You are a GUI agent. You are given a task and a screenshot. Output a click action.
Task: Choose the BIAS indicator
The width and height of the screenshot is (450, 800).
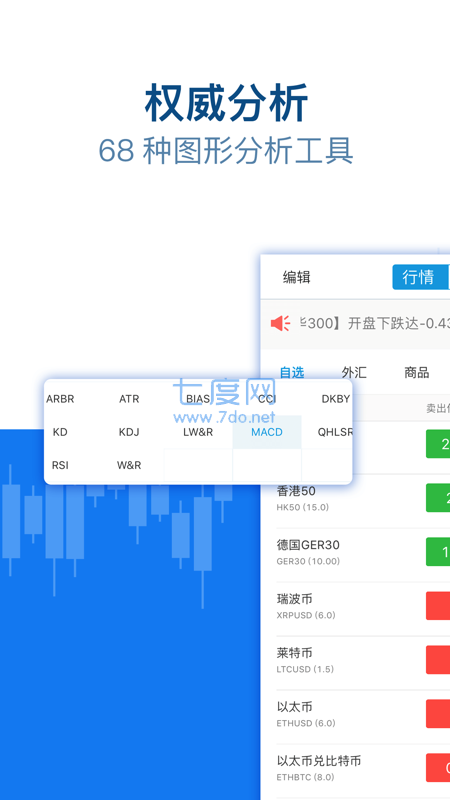(x=198, y=399)
